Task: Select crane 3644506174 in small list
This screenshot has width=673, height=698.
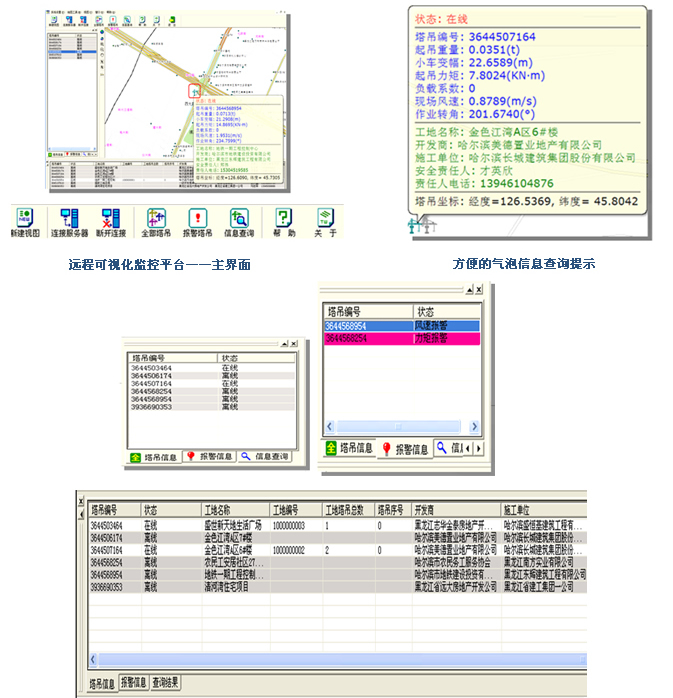Action: pyautogui.click(x=212, y=376)
